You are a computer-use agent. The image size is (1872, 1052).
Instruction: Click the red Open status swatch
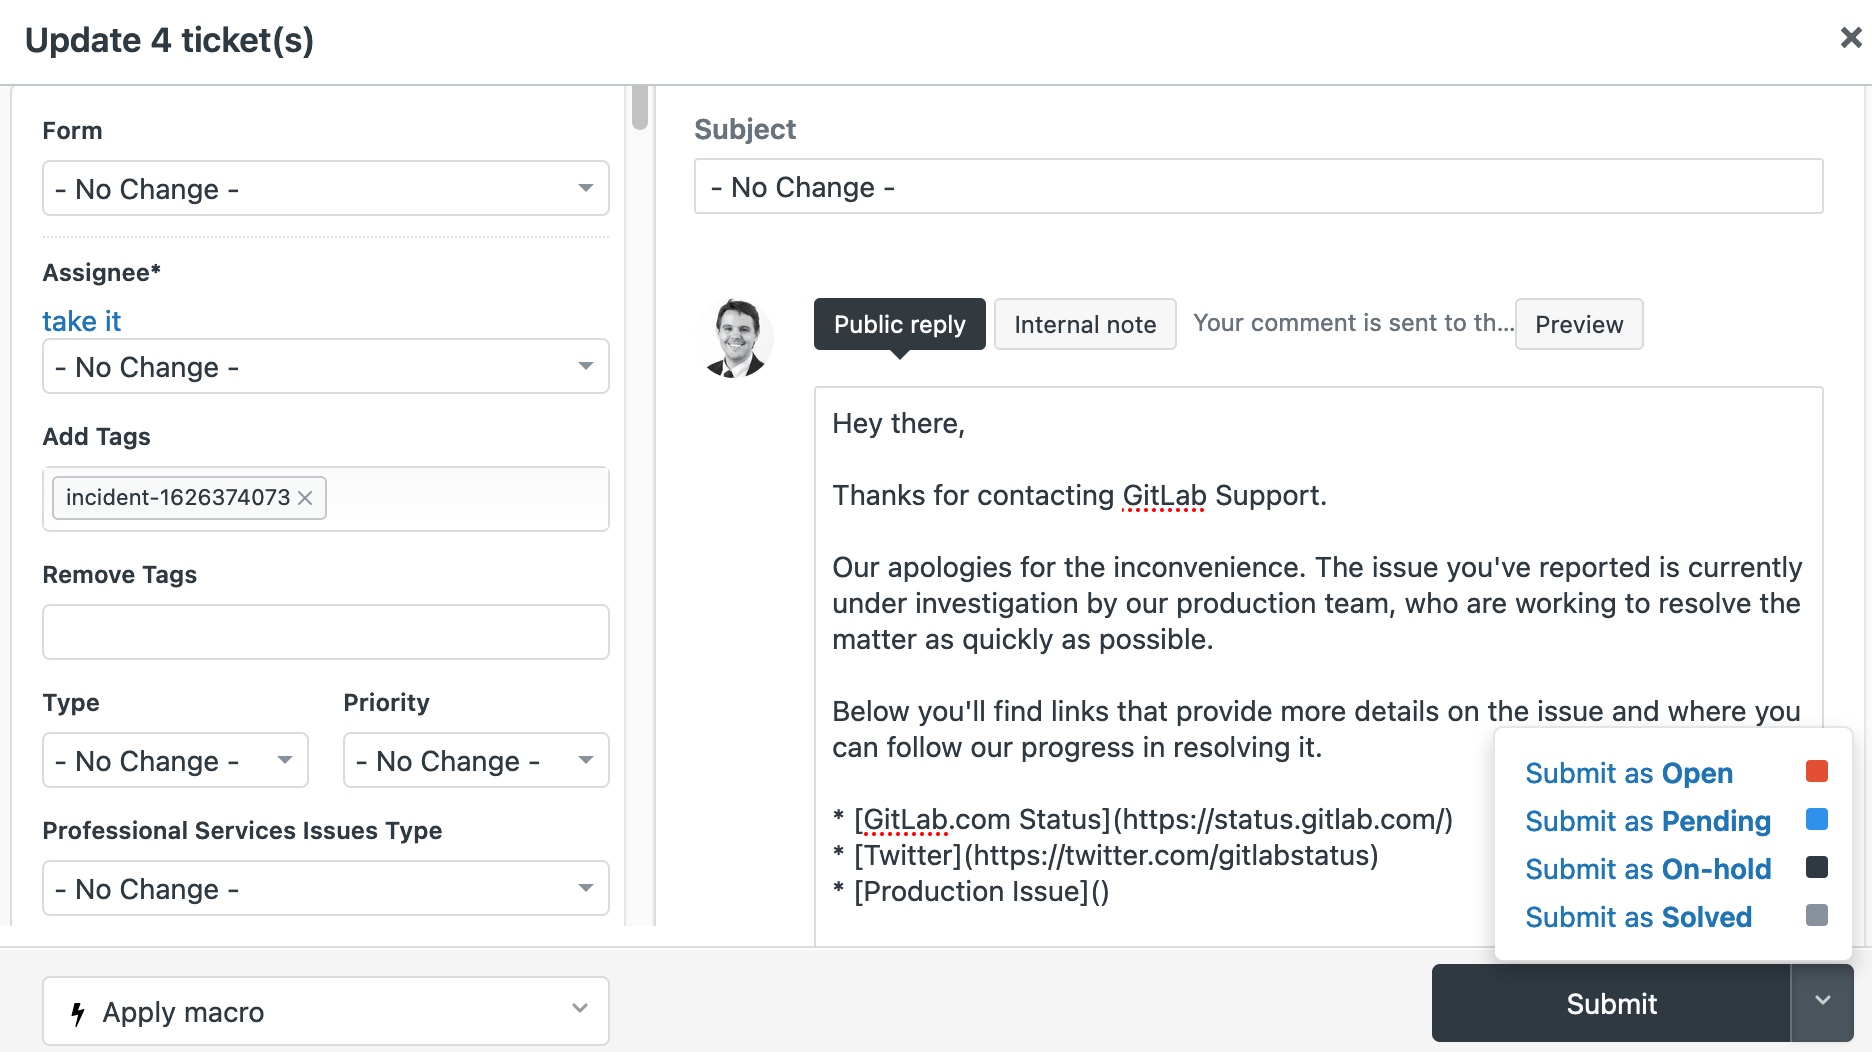(1816, 771)
